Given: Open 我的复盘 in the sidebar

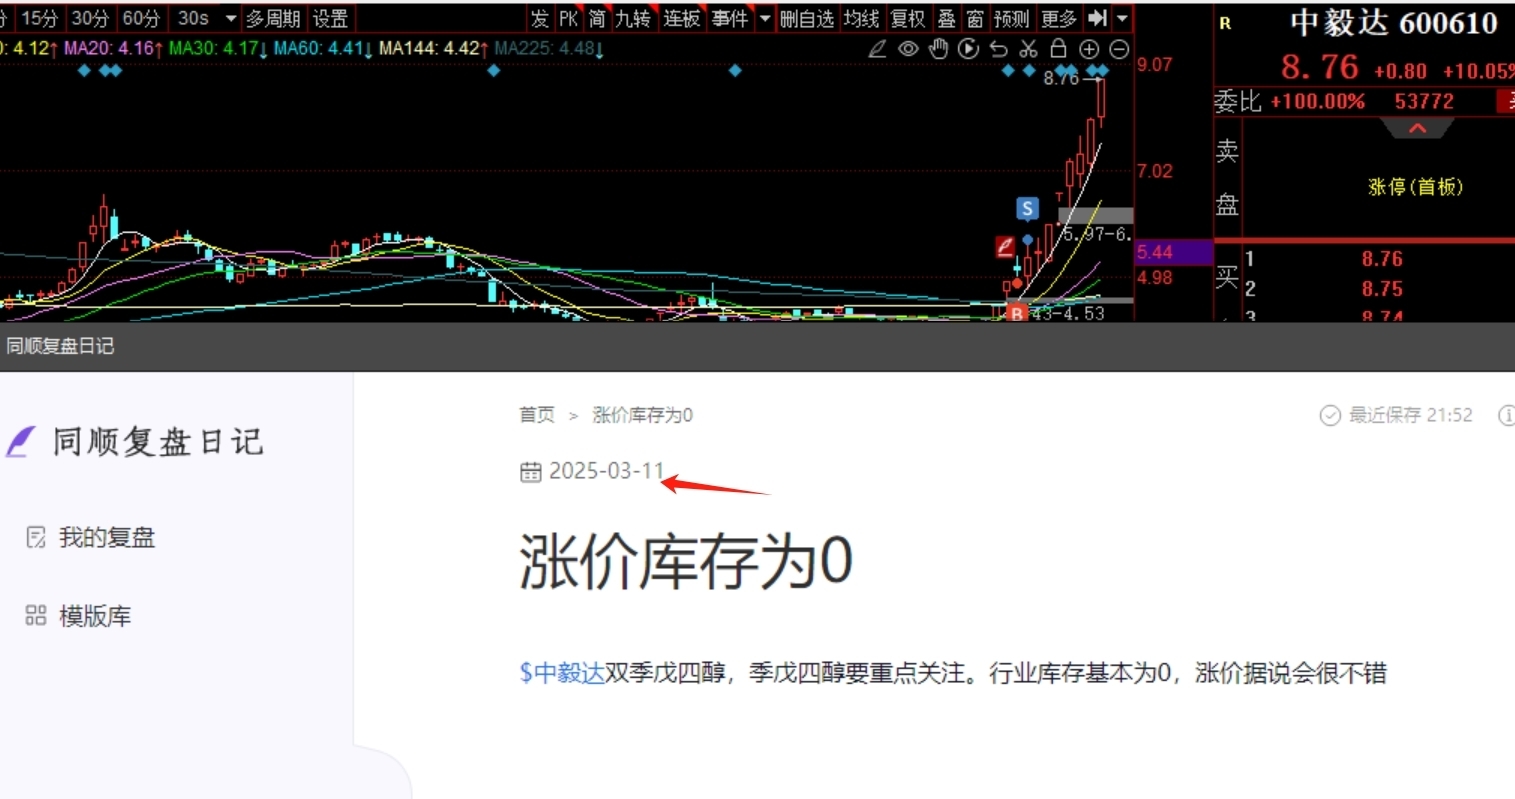Looking at the screenshot, I should point(107,538).
